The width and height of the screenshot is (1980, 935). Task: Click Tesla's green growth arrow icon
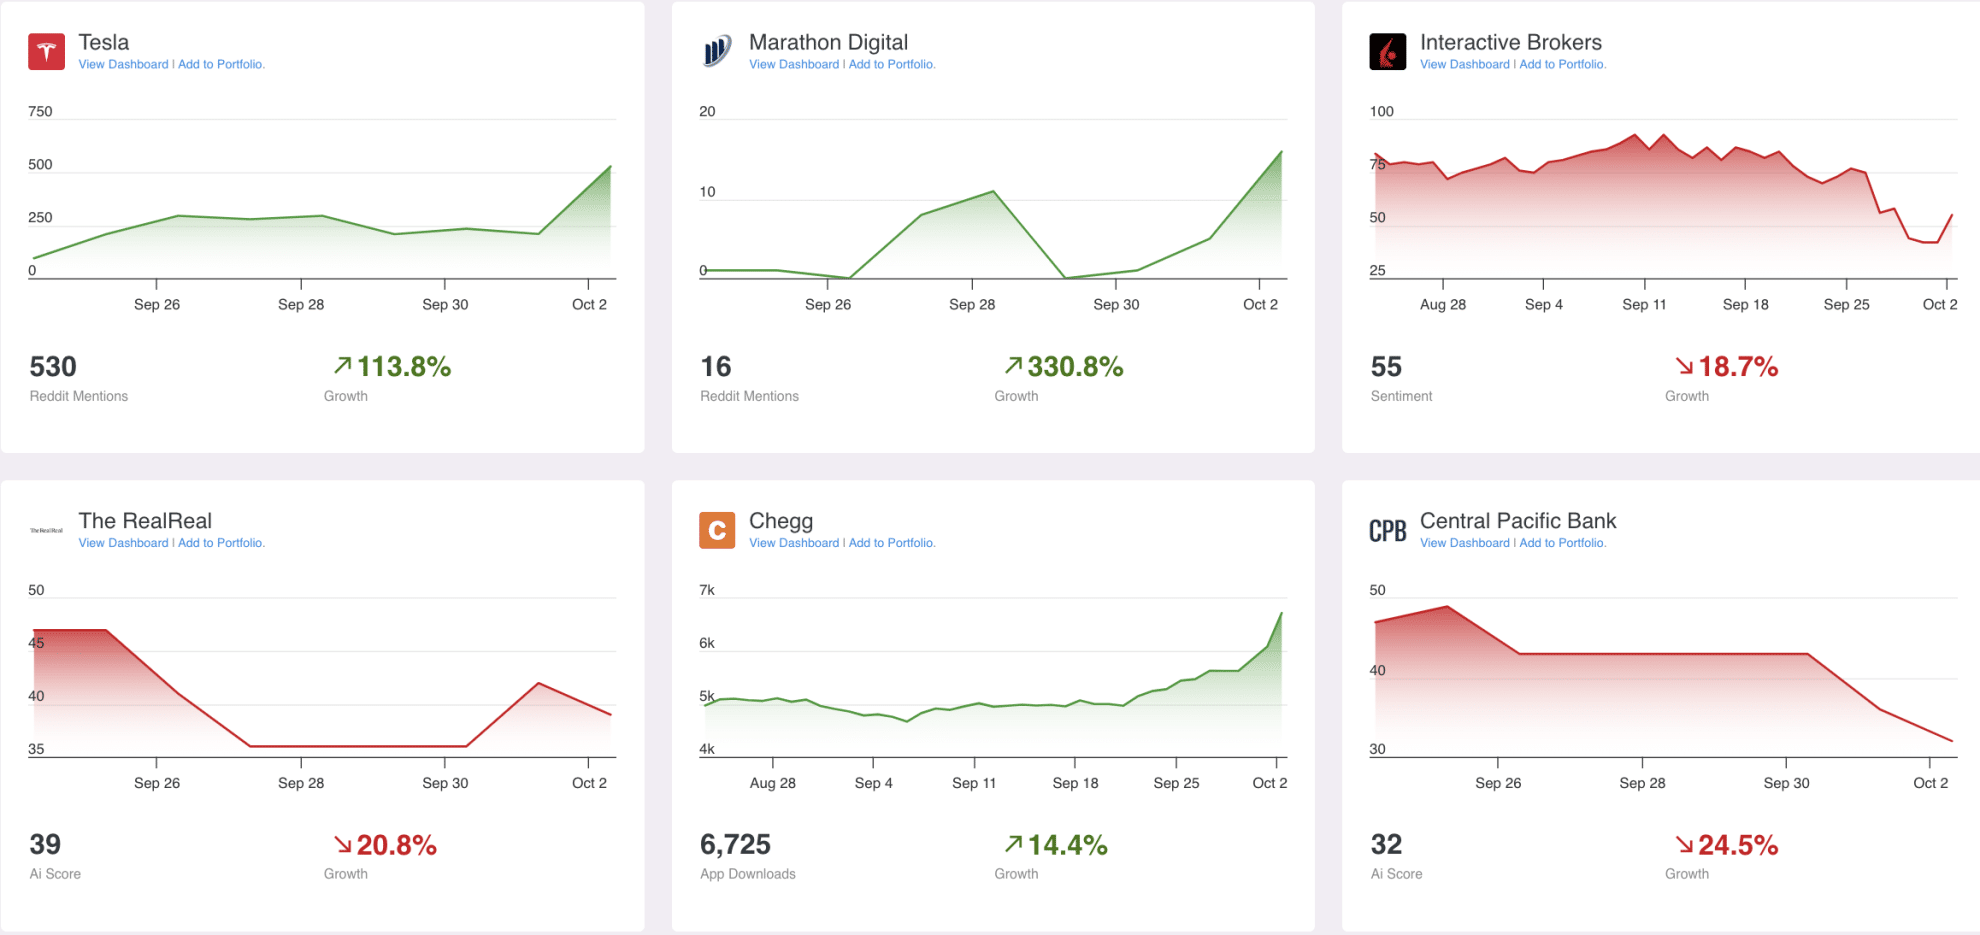[343, 366]
